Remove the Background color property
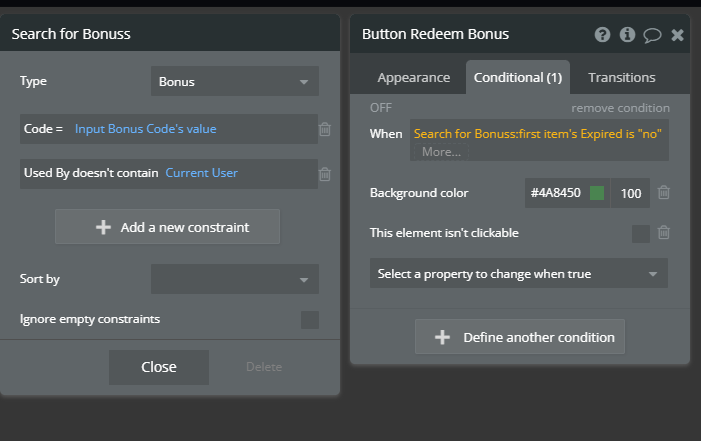701x441 pixels. point(664,193)
